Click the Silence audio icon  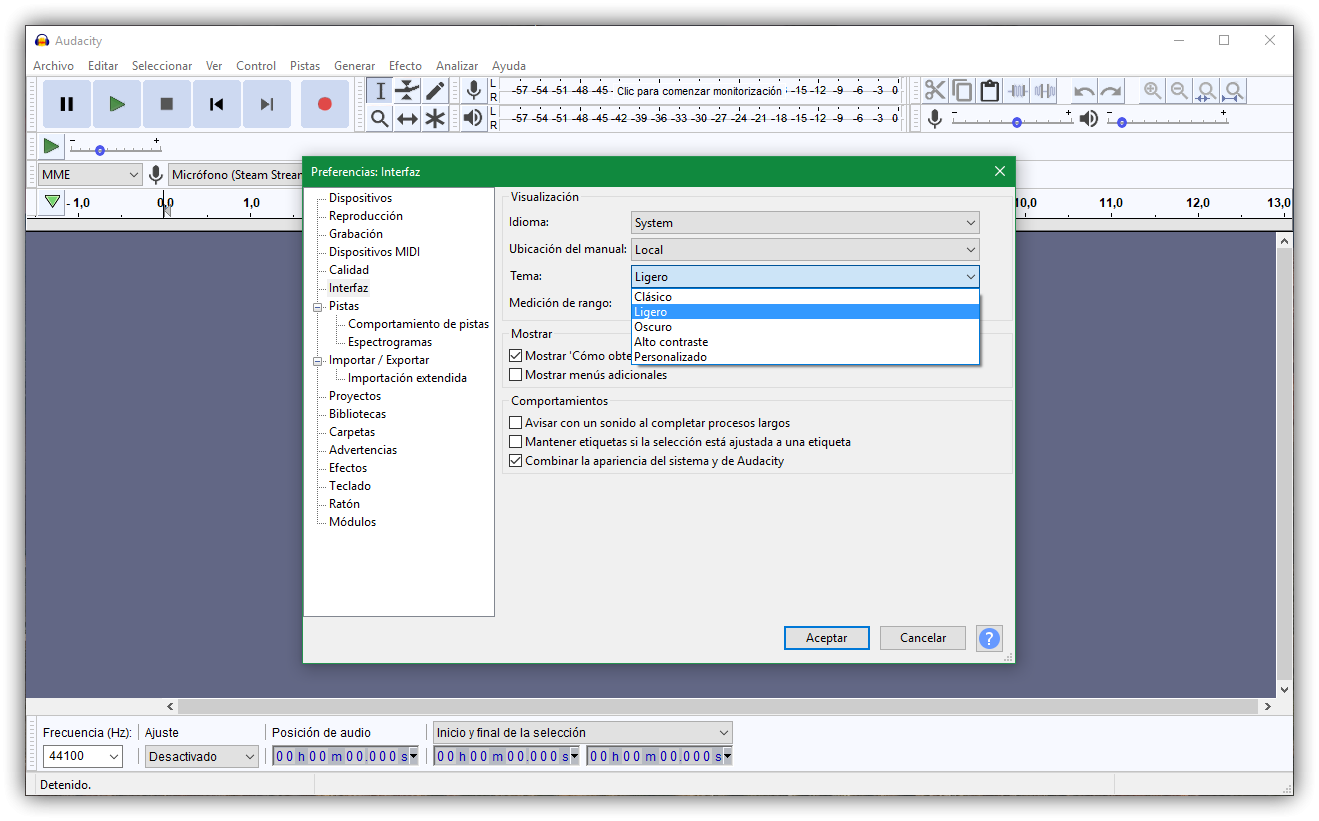1045,91
